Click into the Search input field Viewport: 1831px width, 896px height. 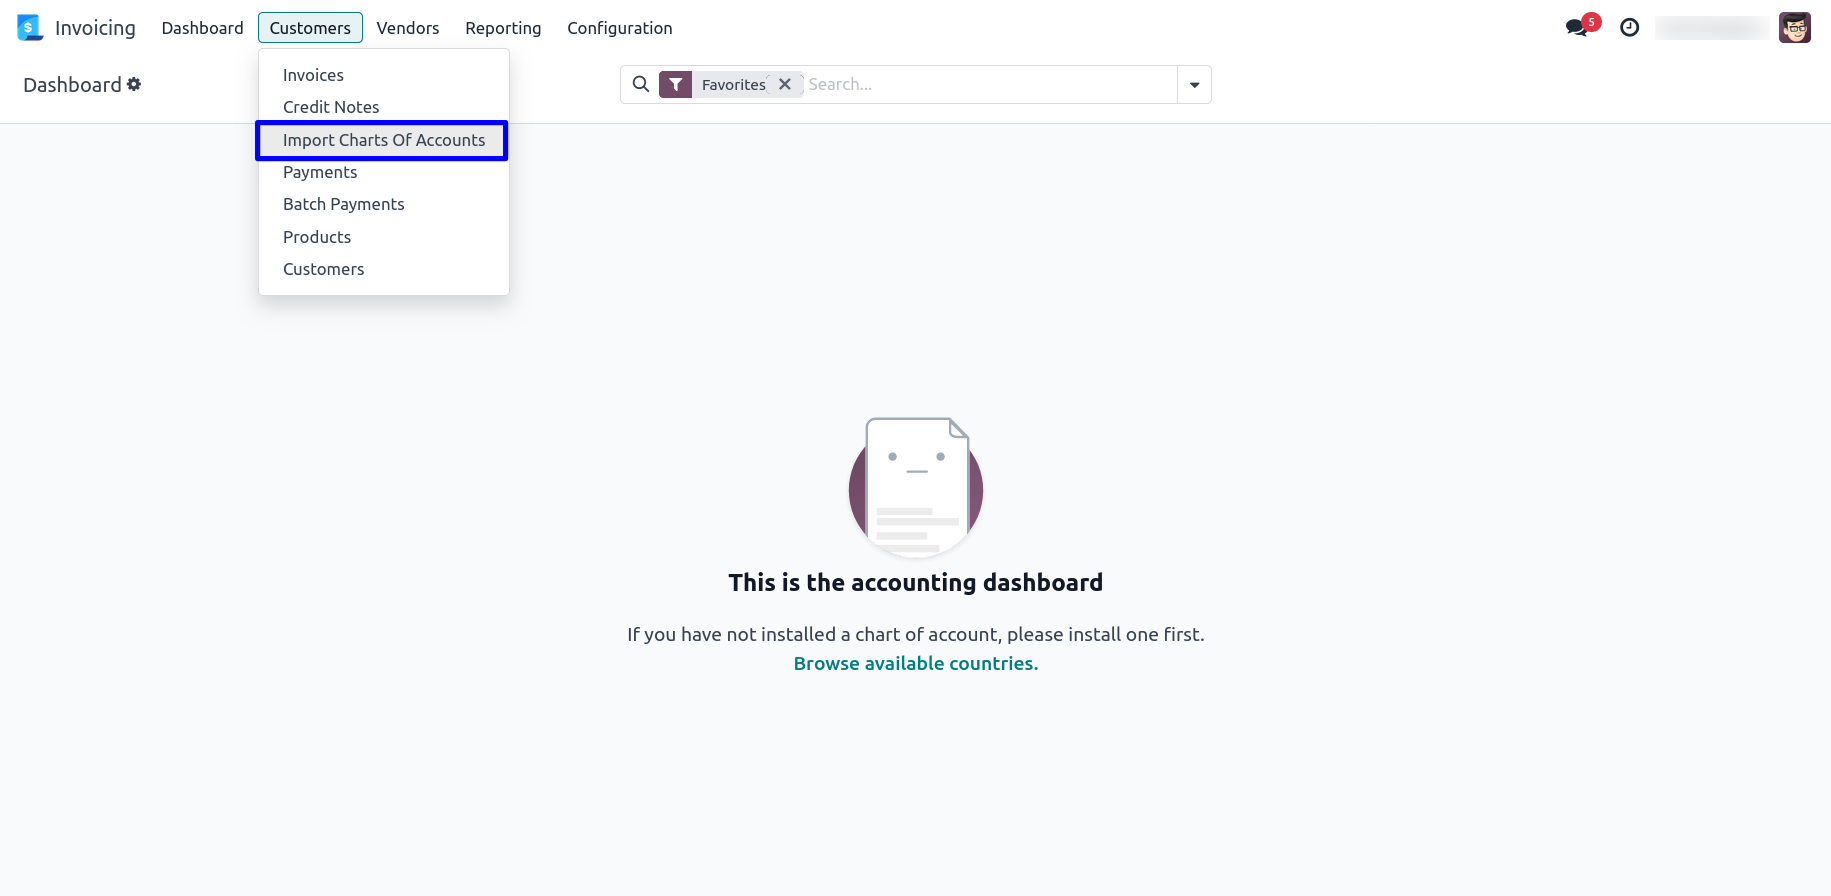tap(990, 85)
